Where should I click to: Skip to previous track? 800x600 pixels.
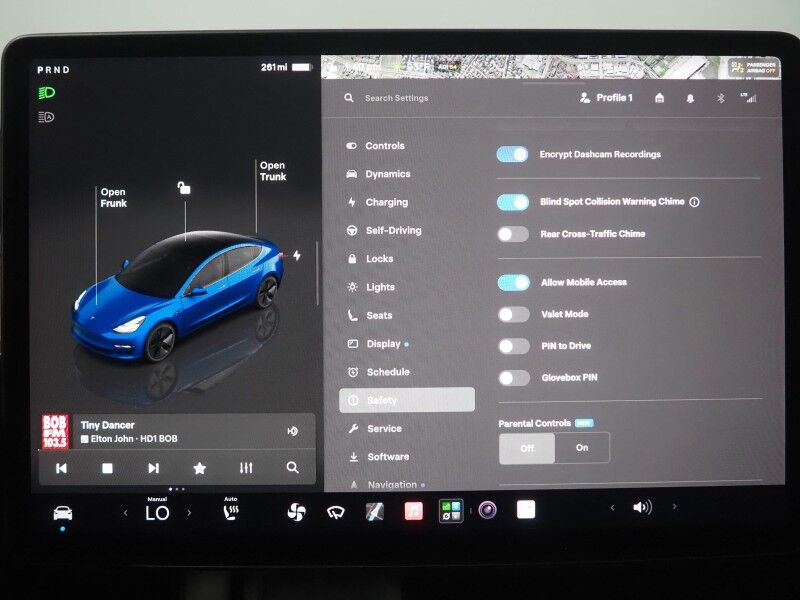click(x=61, y=468)
